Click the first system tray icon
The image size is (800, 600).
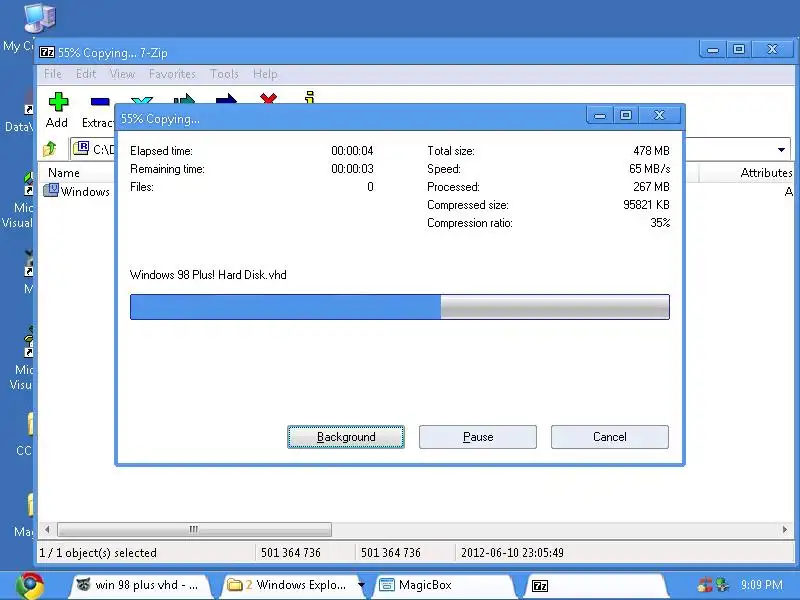pos(706,585)
